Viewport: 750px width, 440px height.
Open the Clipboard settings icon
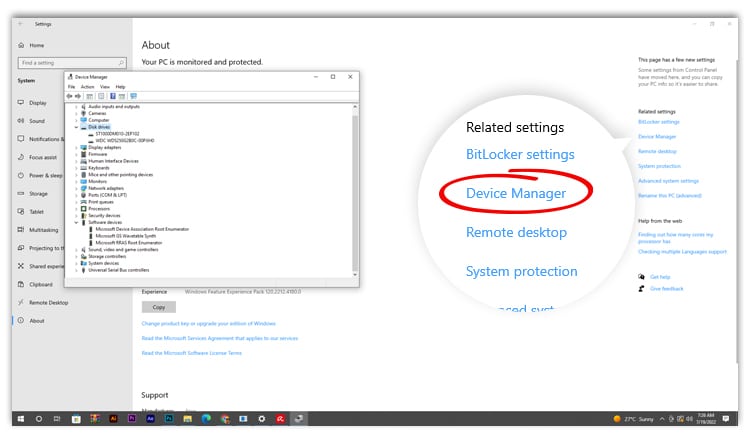[21, 284]
